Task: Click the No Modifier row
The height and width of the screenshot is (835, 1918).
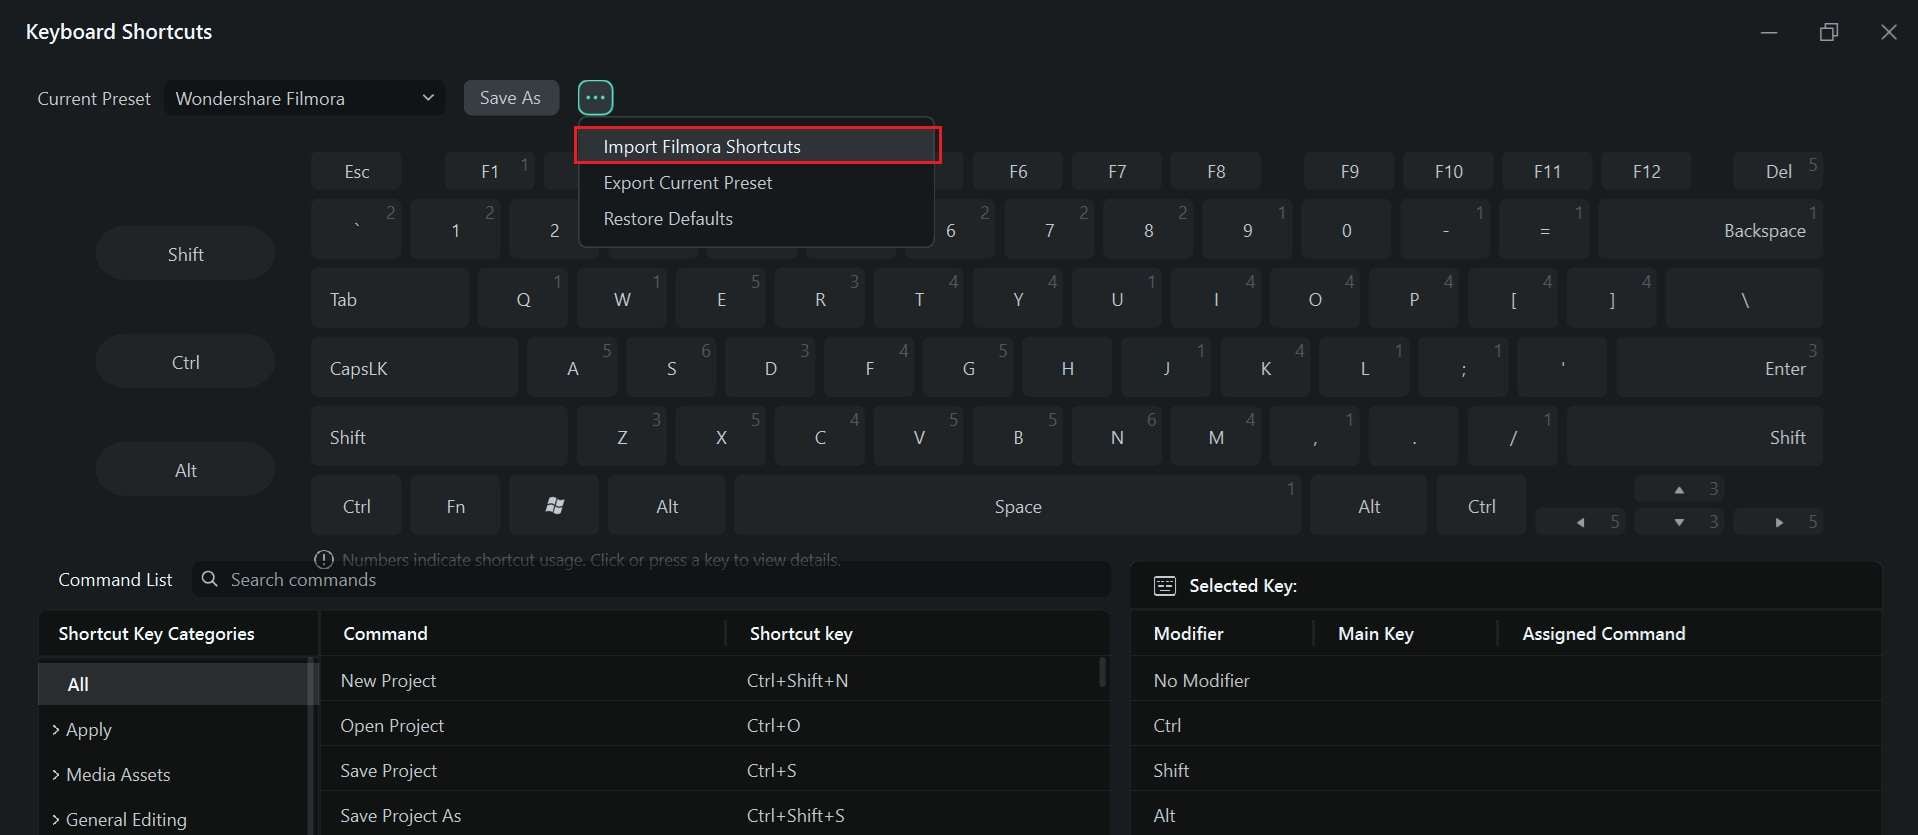Action: 1506,680
